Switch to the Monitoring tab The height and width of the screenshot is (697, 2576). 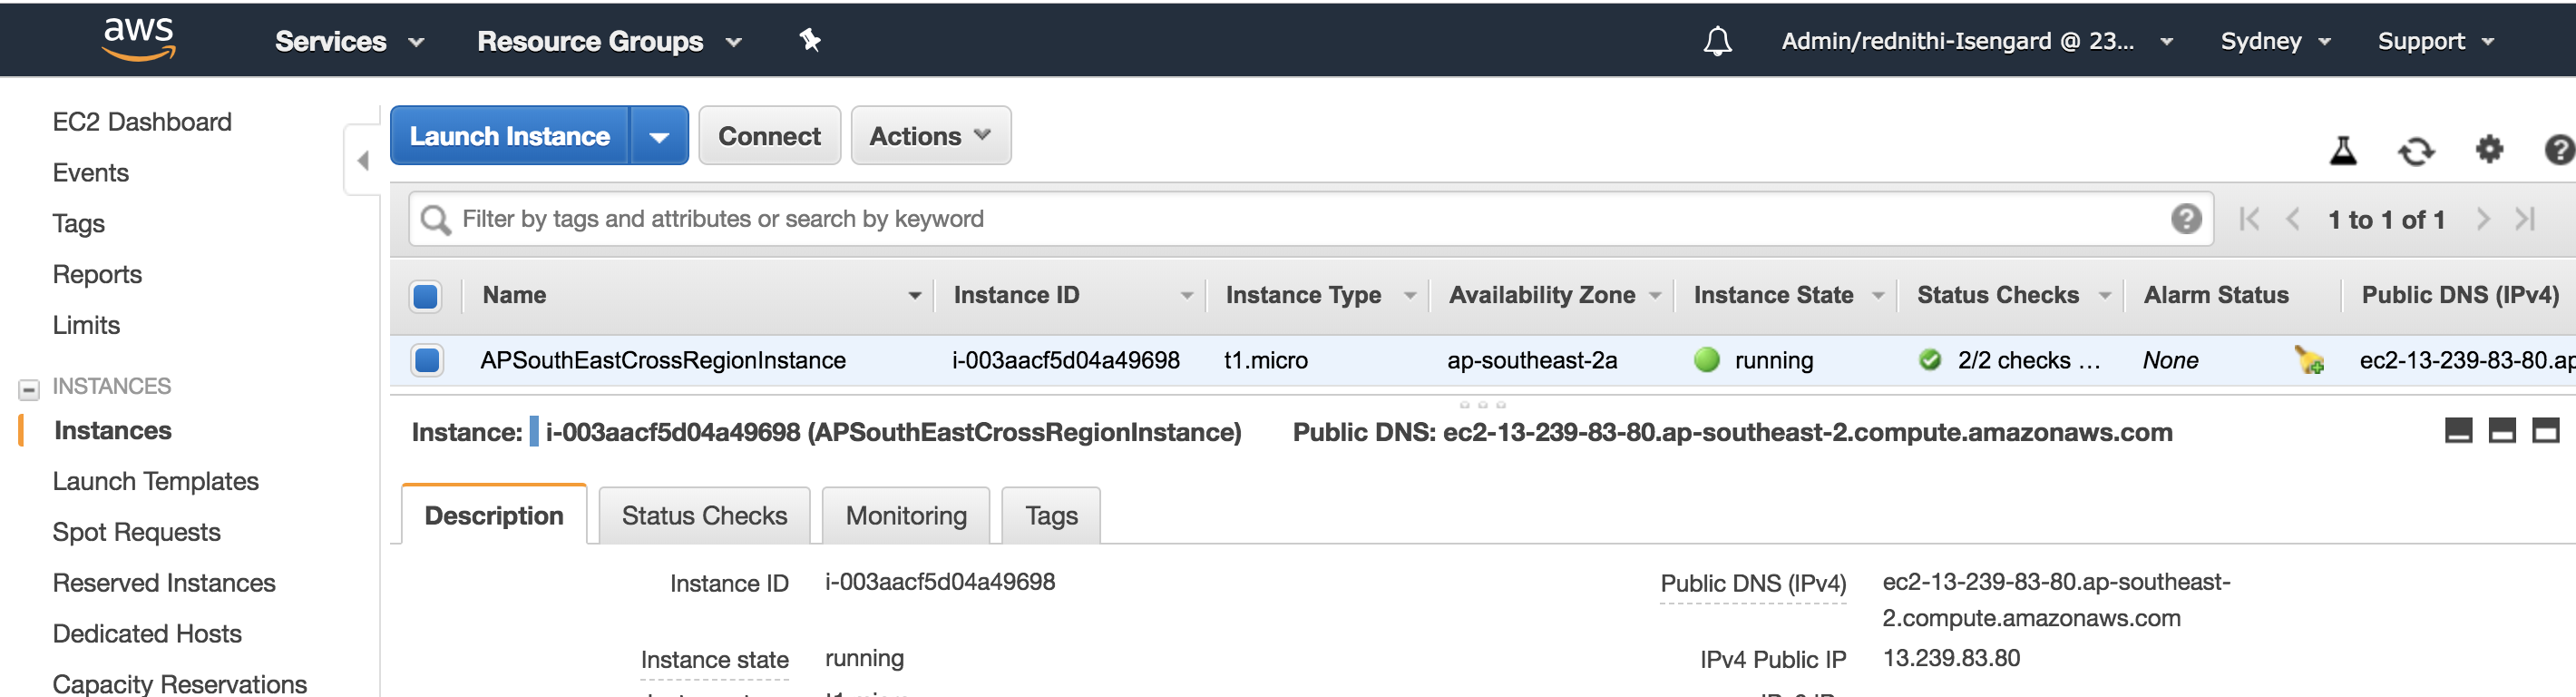(906, 516)
